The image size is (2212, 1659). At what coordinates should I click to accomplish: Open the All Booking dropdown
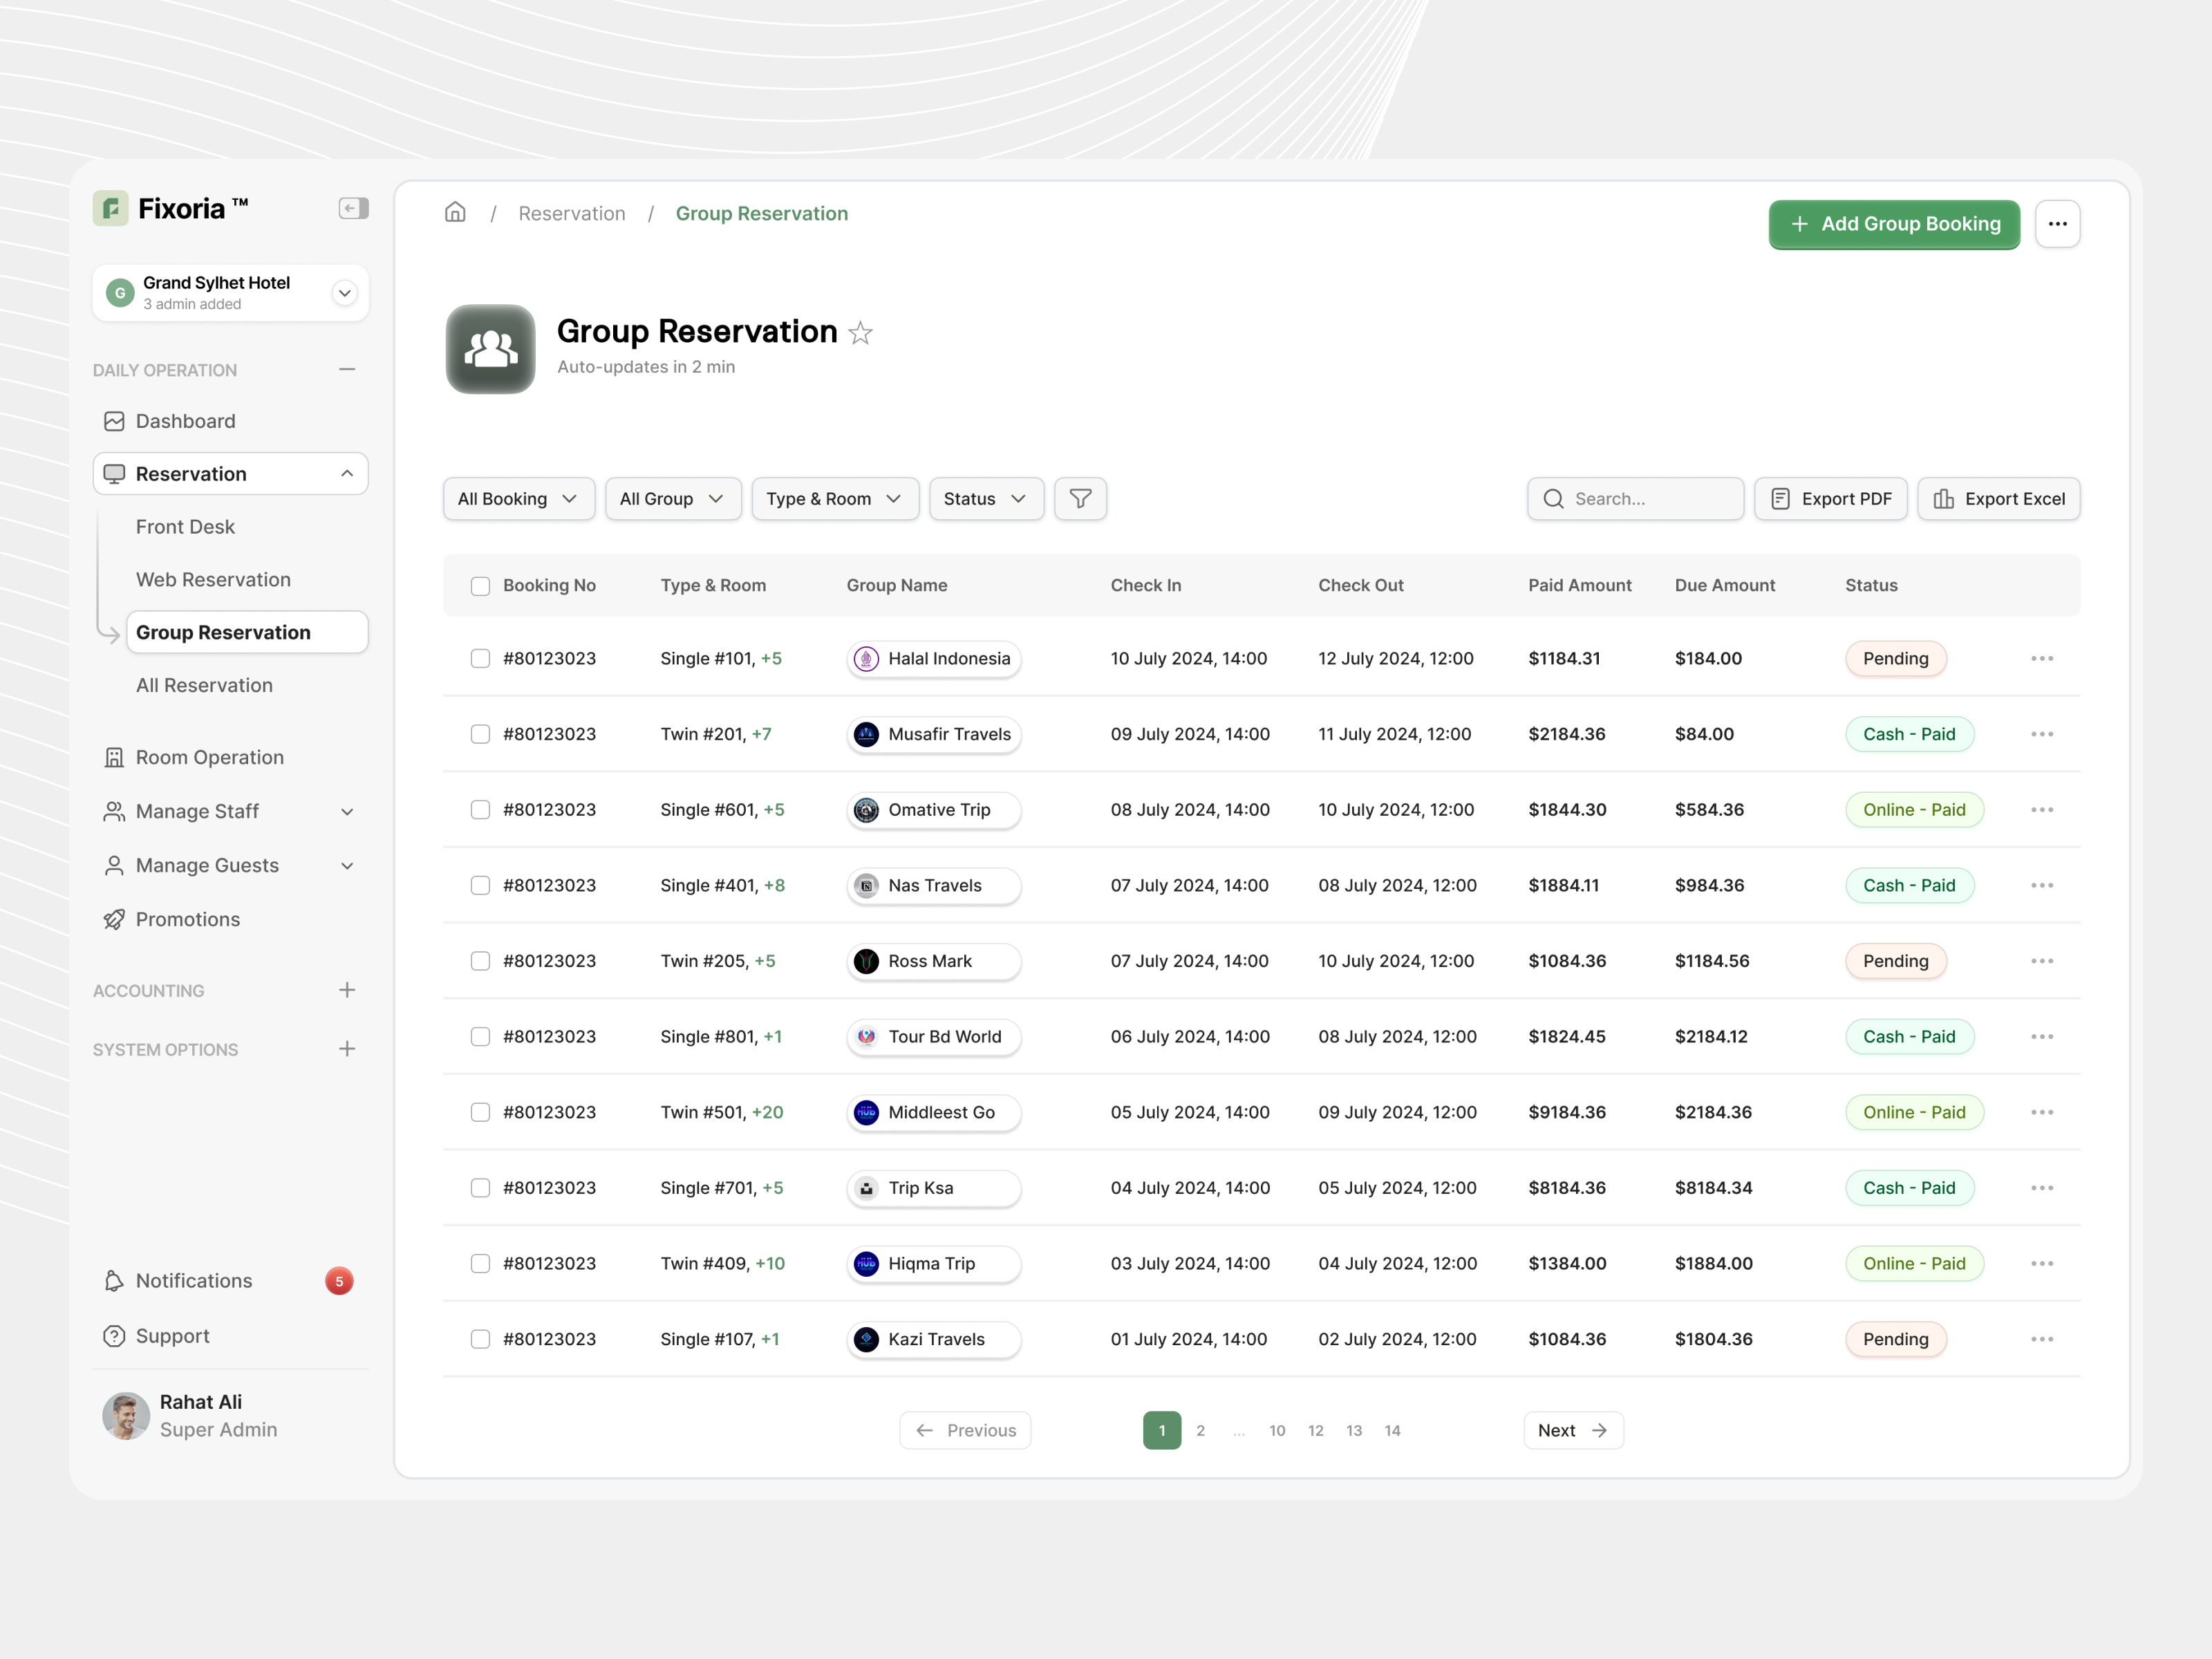point(518,498)
